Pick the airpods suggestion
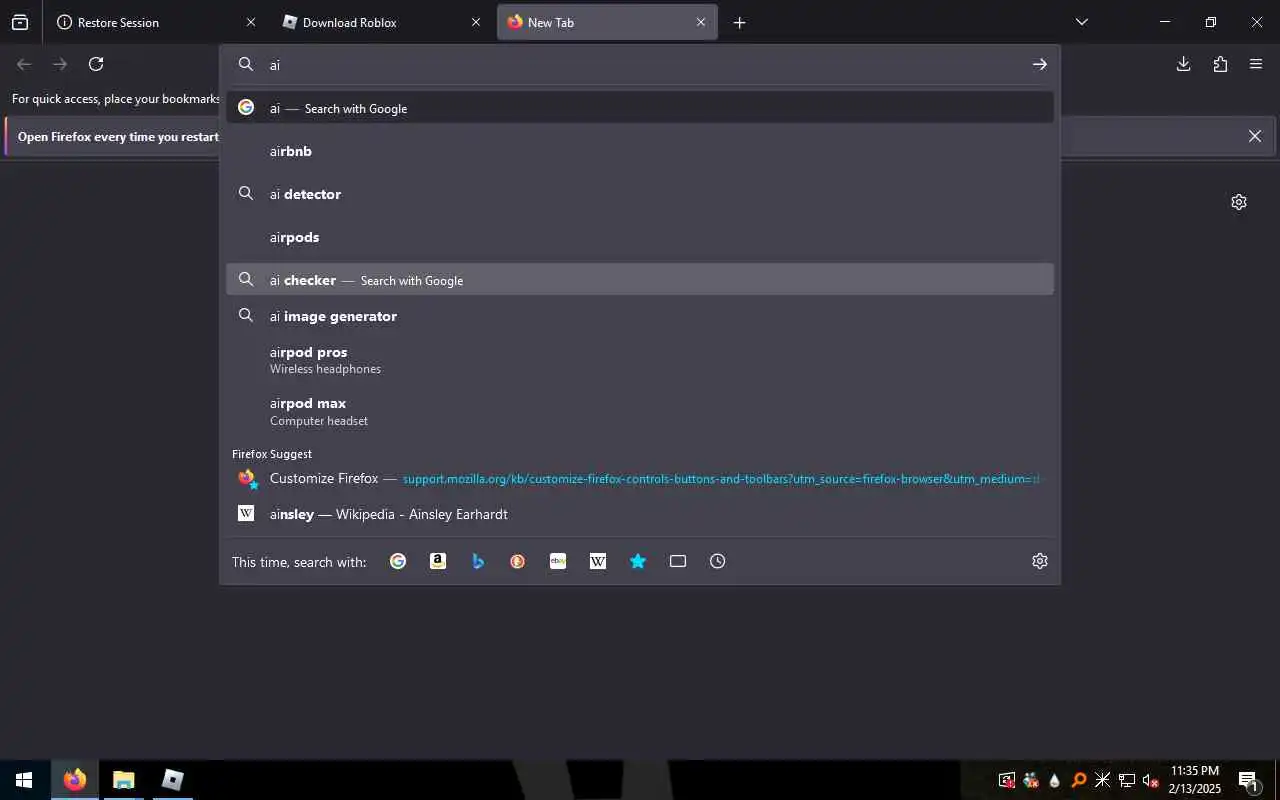The image size is (1280, 800). pos(640,237)
